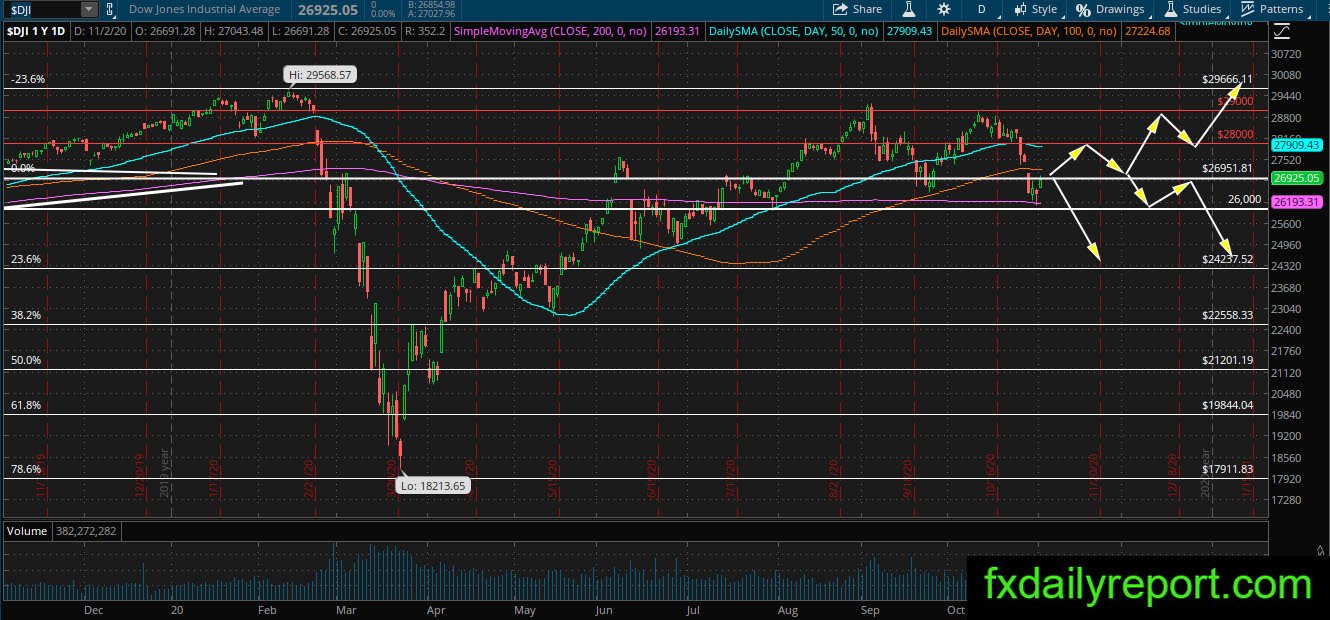Click the $29666.11 Fibonacci level label
1330x620 pixels.
click(x=1227, y=78)
